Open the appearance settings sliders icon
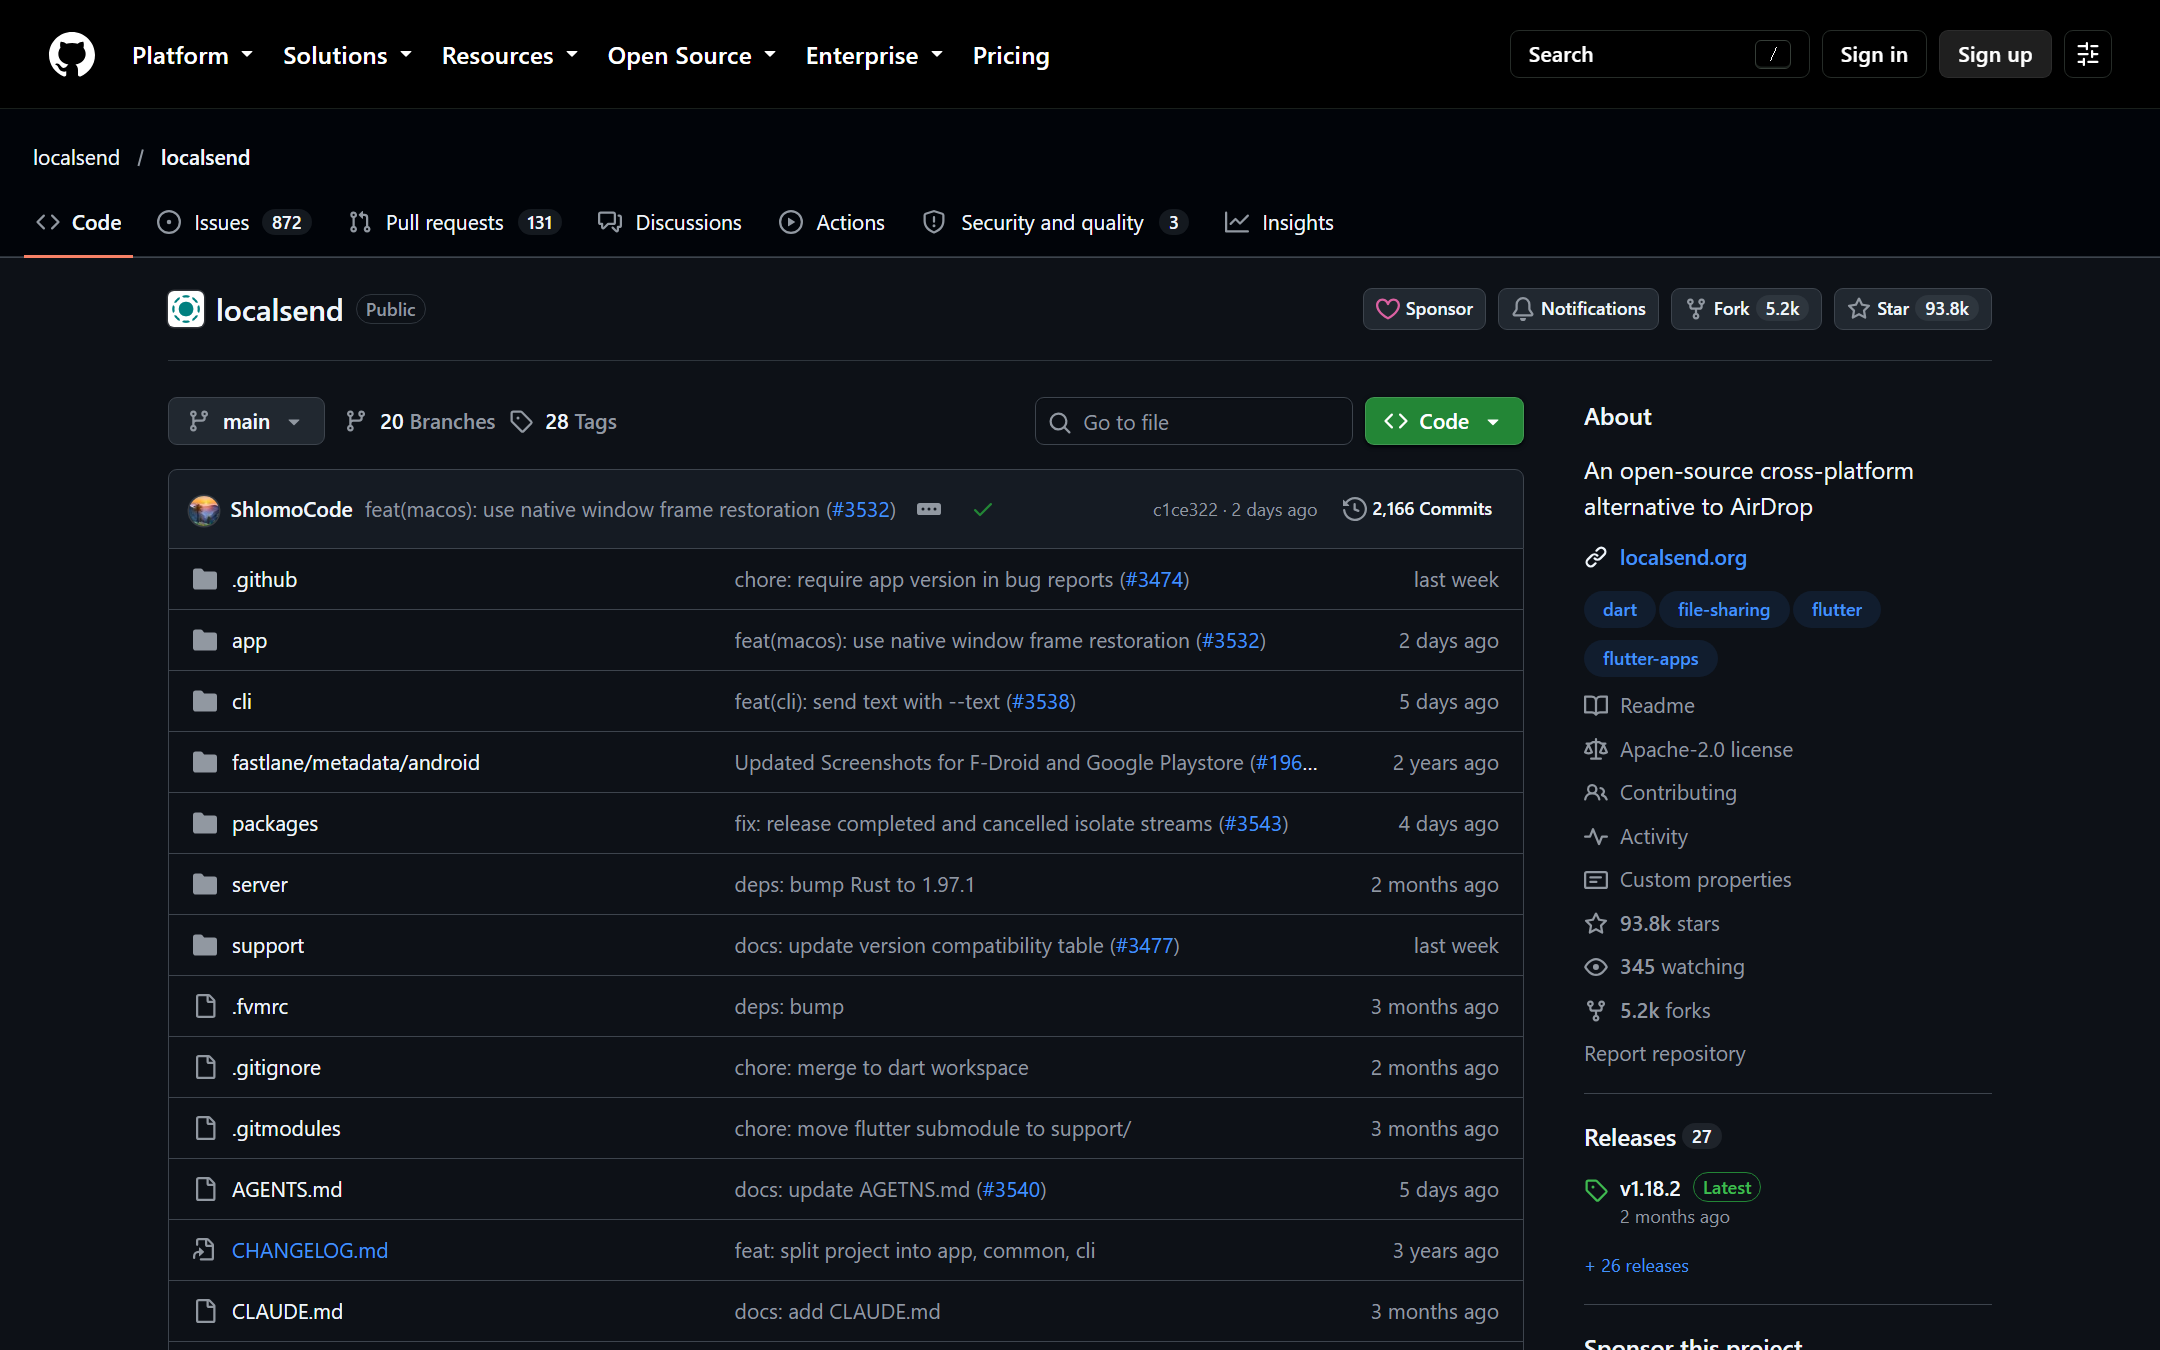This screenshot has width=2160, height=1350. 2088,55
